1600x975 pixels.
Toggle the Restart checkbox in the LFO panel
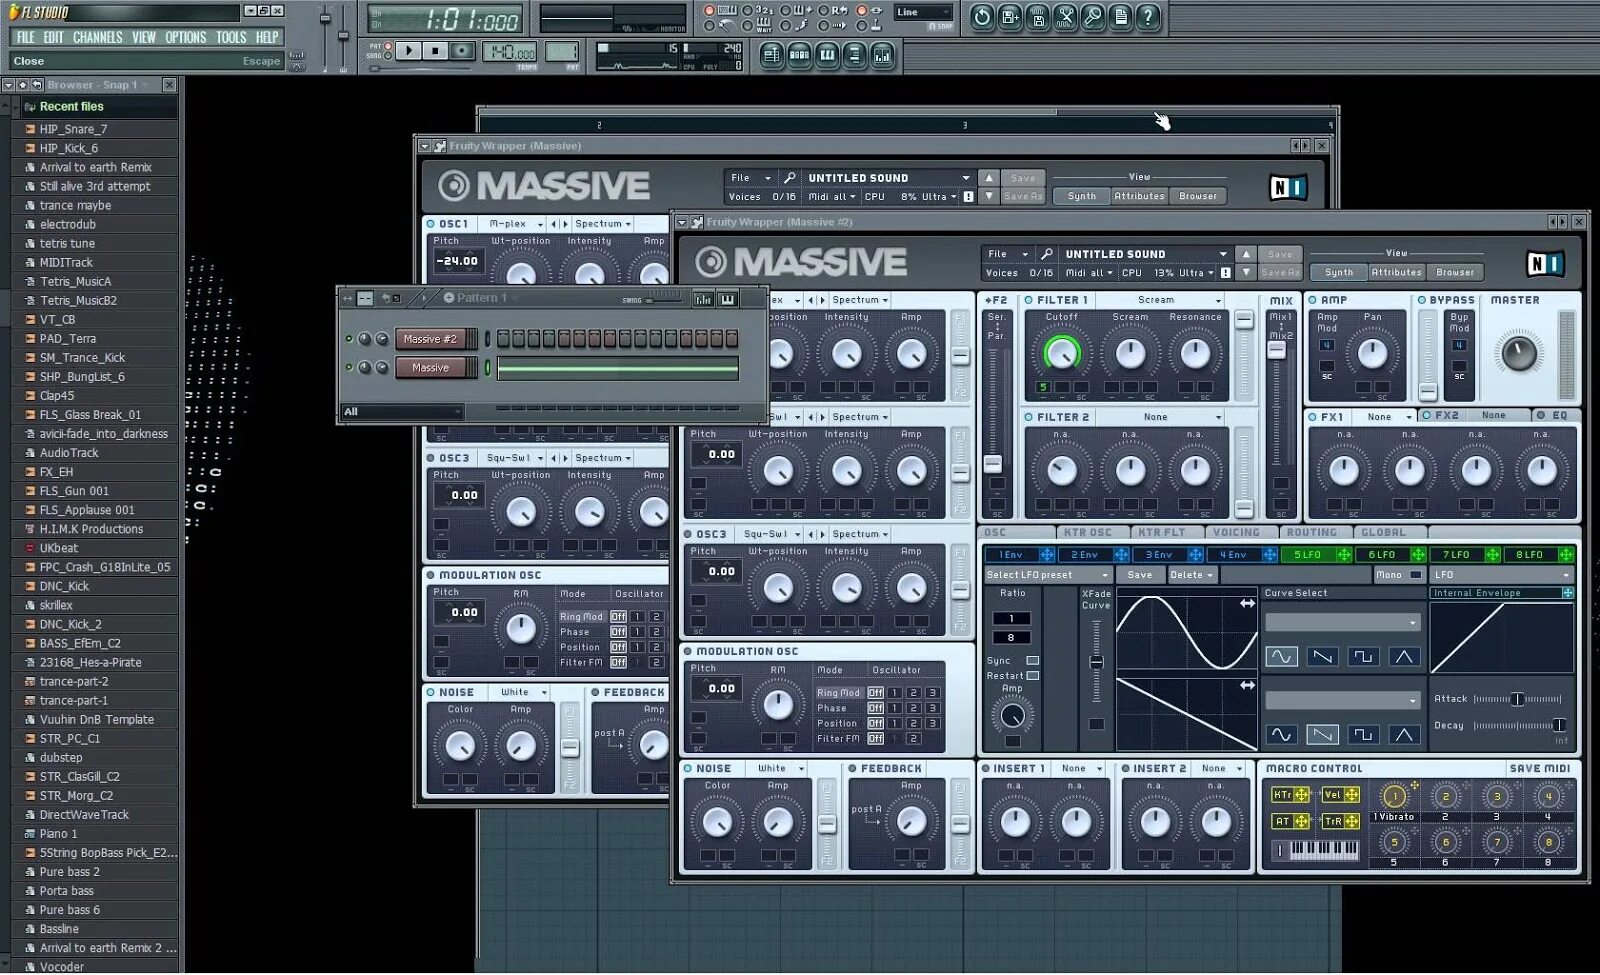coord(1033,676)
